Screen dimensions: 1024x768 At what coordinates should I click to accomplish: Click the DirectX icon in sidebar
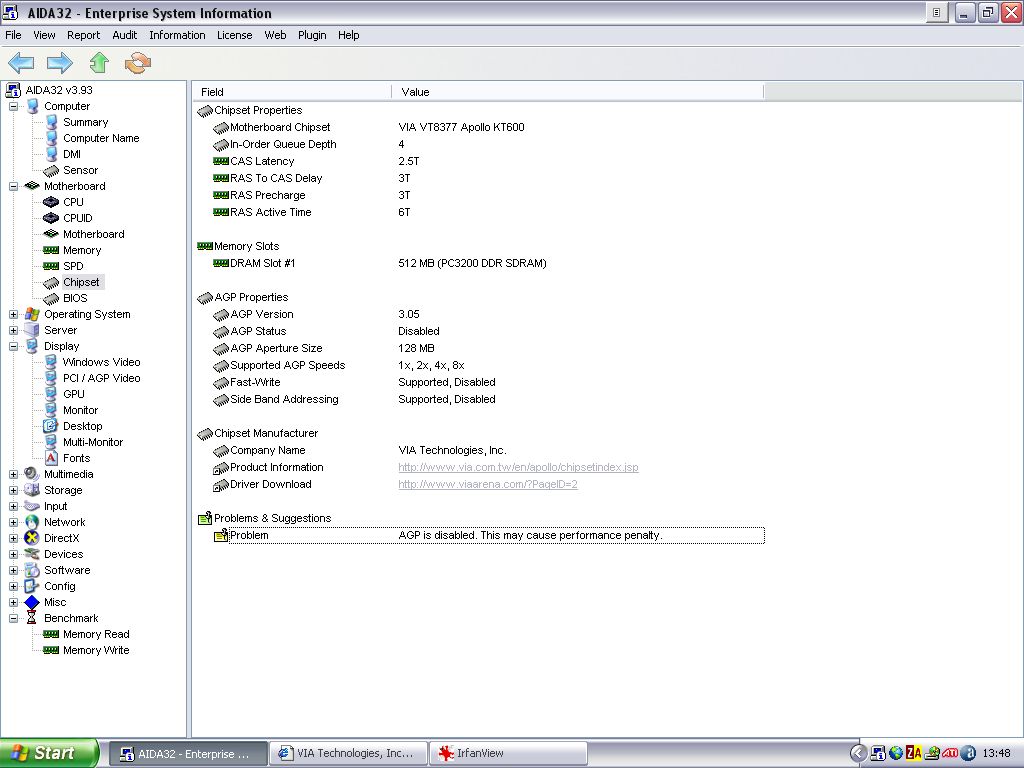tap(32, 538)
